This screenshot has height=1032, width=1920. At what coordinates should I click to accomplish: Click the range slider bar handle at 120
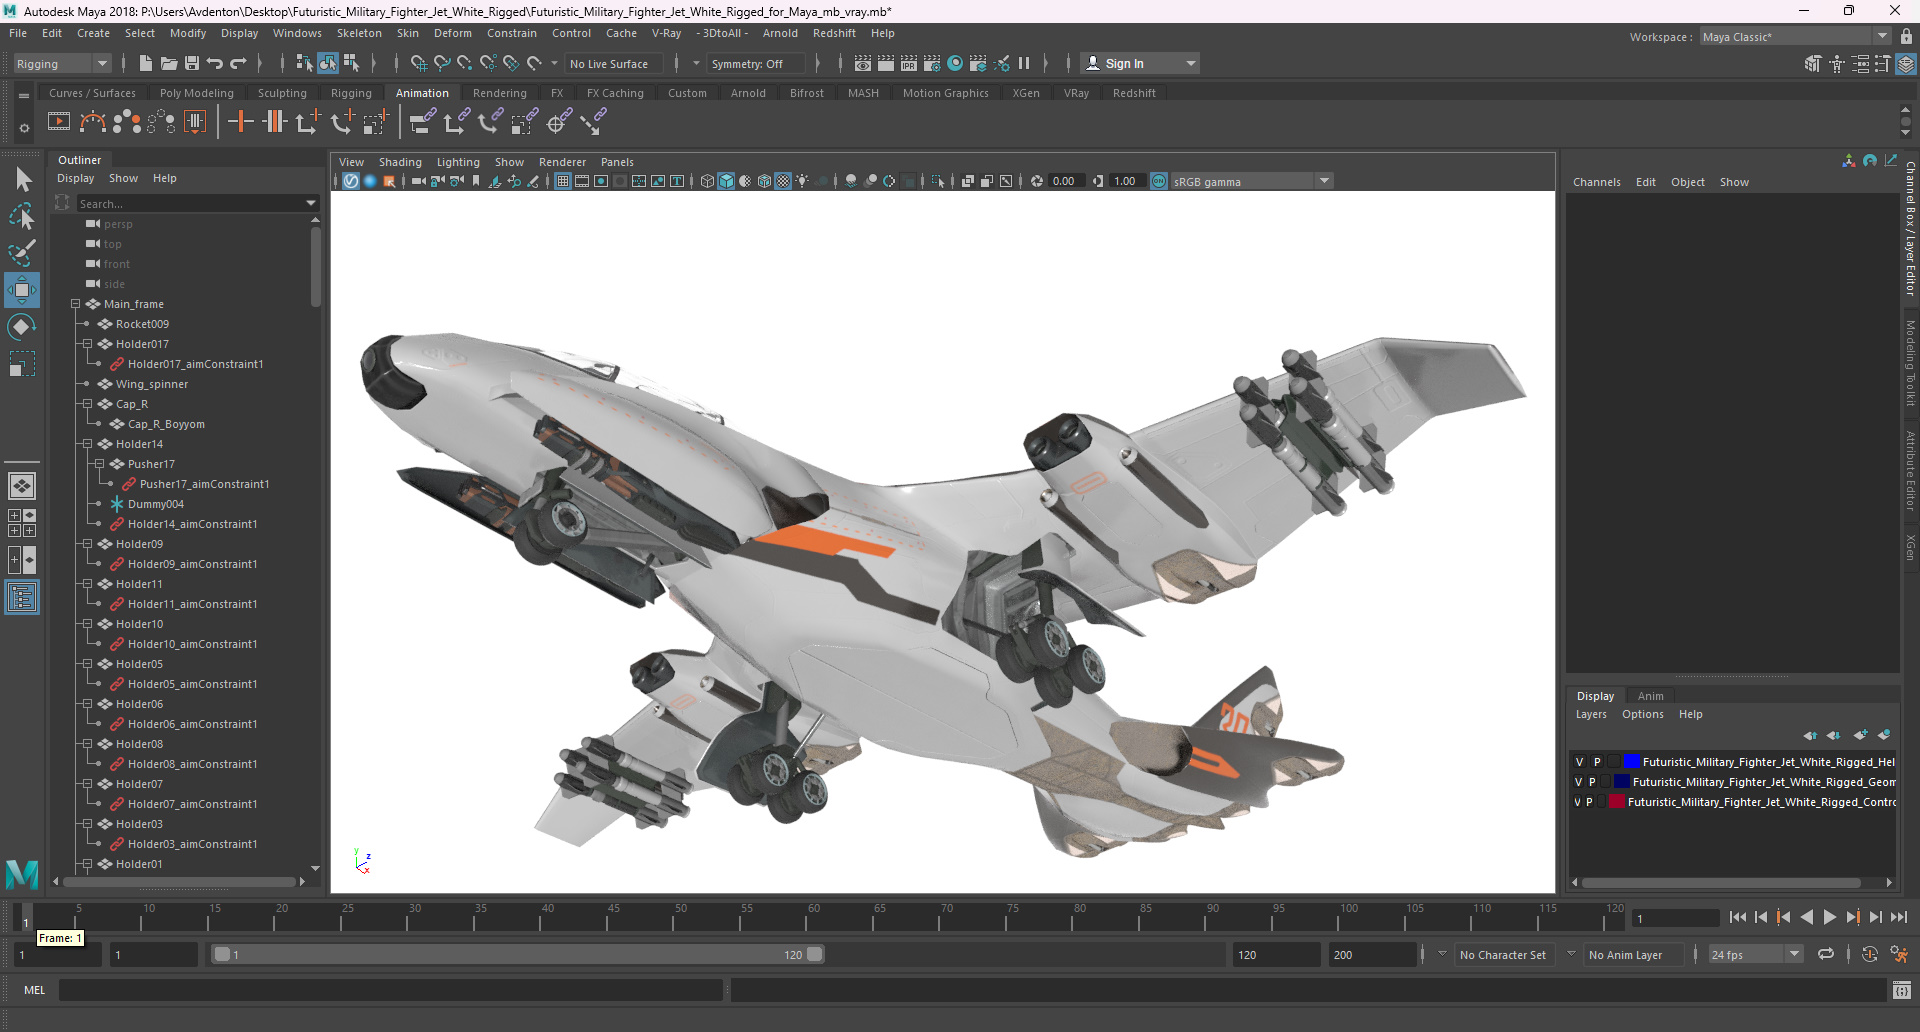(815, 954)
